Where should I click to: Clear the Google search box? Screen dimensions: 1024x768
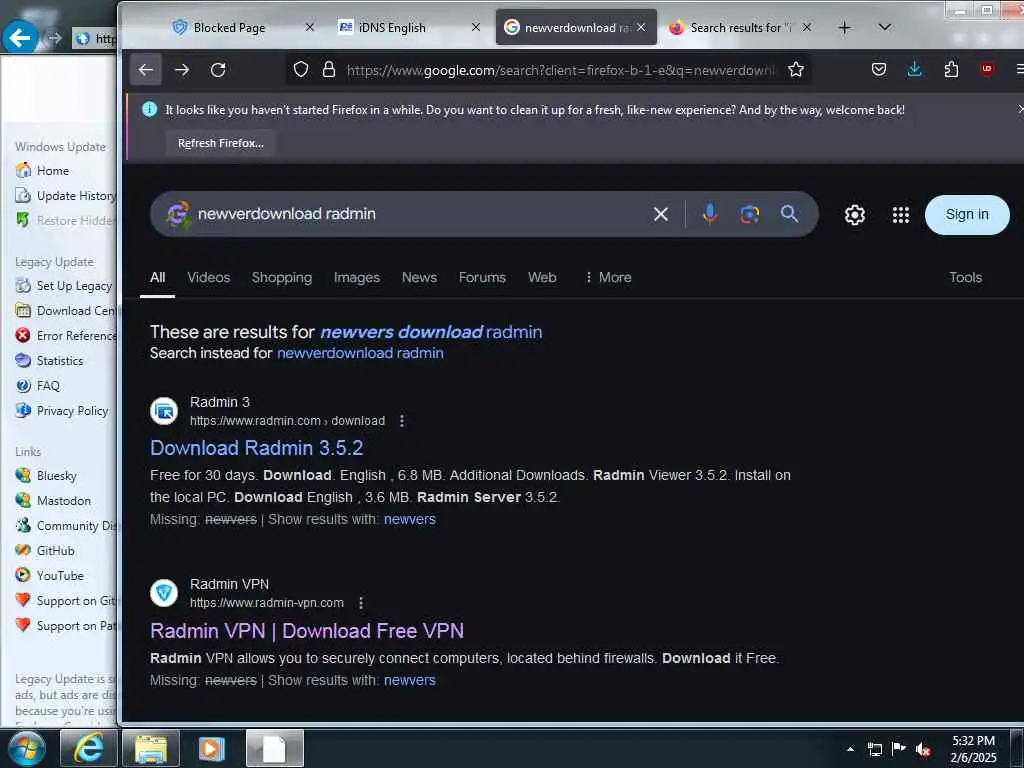click(661, 214)
